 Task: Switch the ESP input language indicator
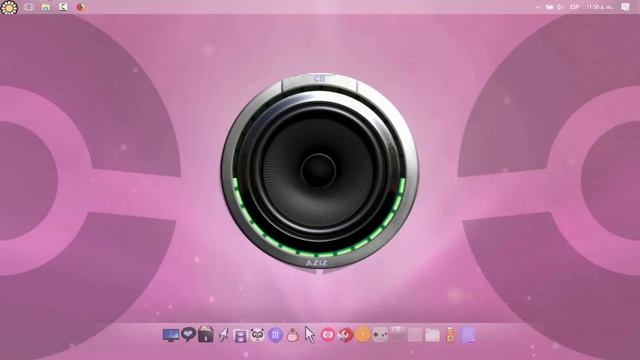coord(574,7)
